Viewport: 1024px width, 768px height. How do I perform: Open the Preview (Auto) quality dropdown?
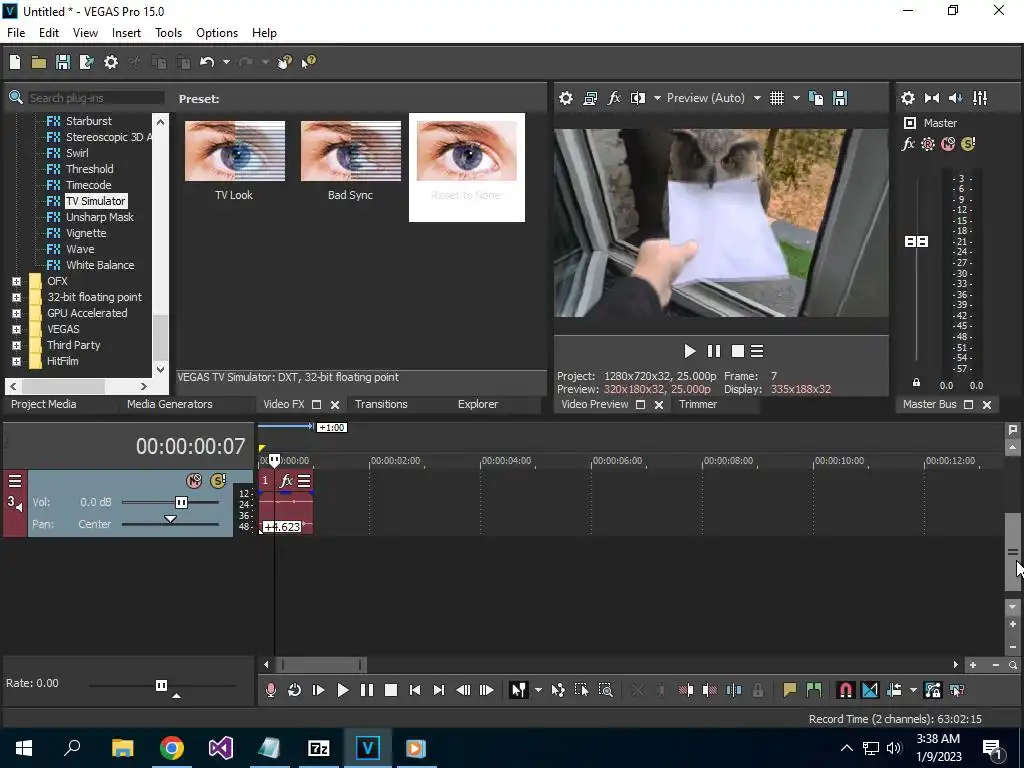(757, 98)
